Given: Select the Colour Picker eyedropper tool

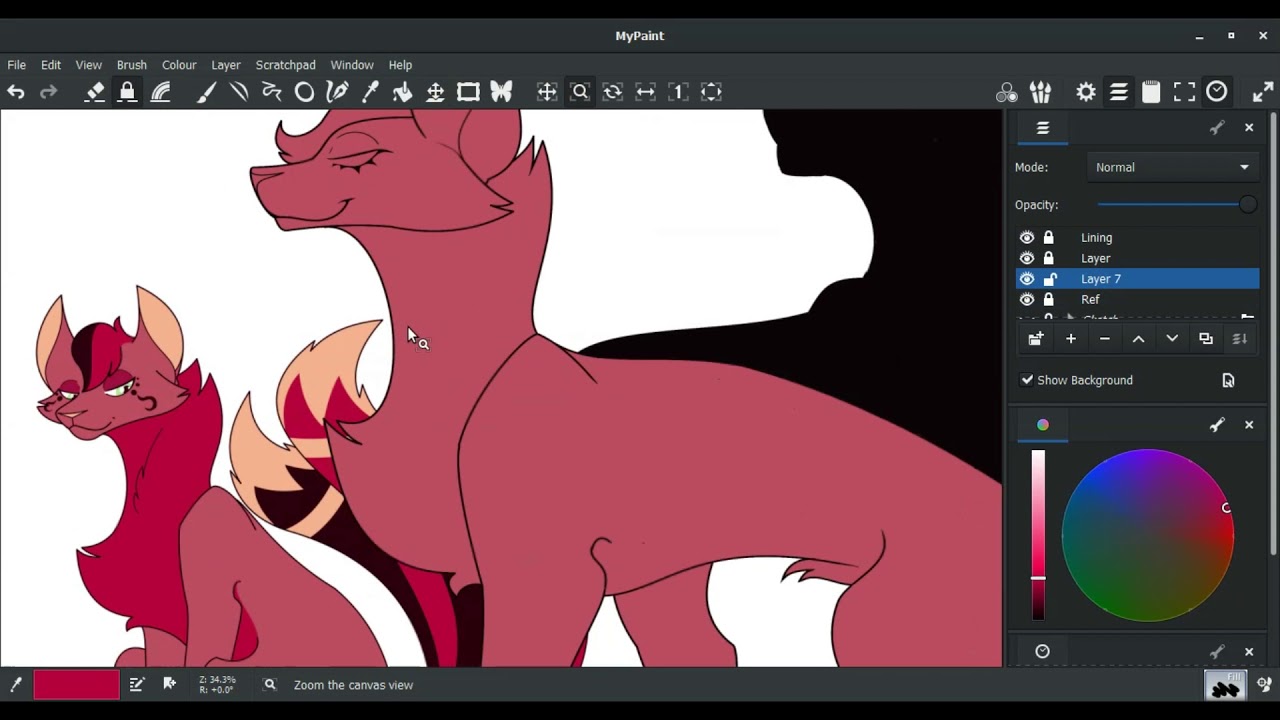Looking at the screenshot, I should click(370, 92).
